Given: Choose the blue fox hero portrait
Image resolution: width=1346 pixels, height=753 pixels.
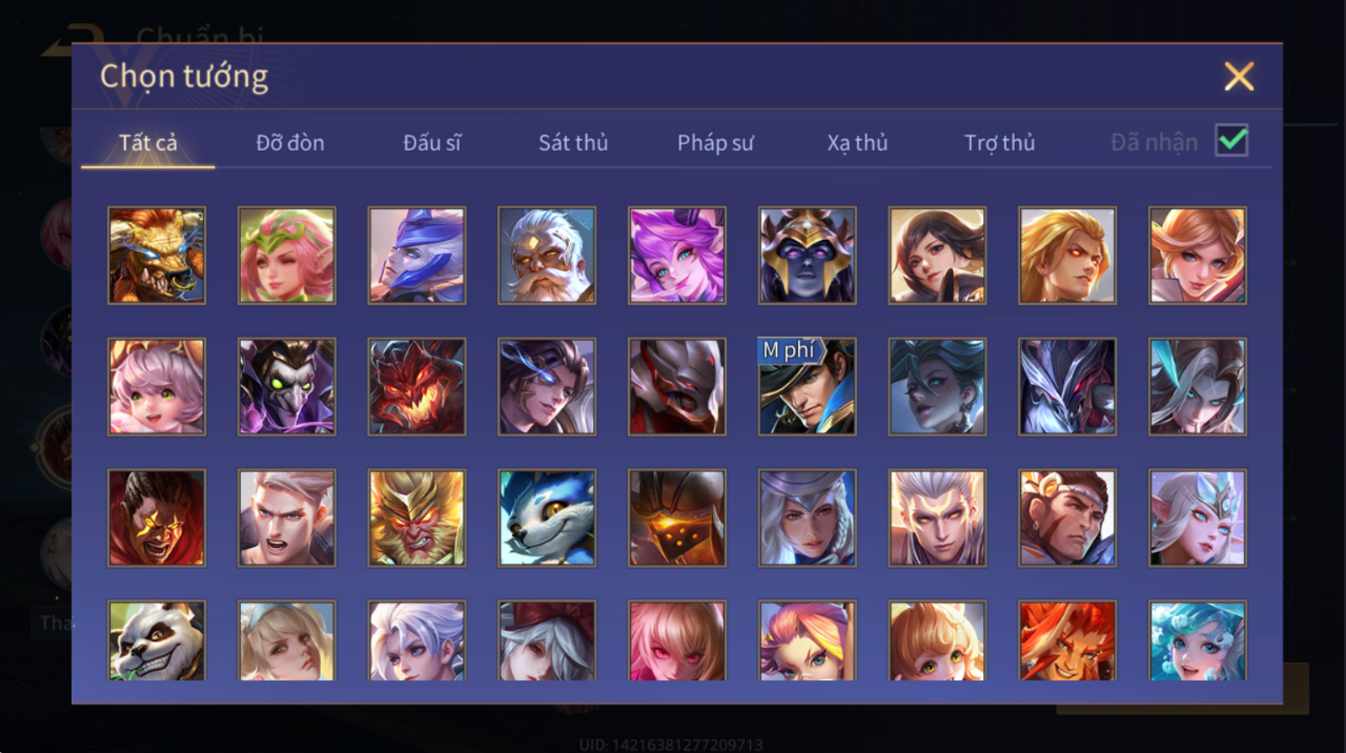Looking at the screenshot, I should [547, 518].
